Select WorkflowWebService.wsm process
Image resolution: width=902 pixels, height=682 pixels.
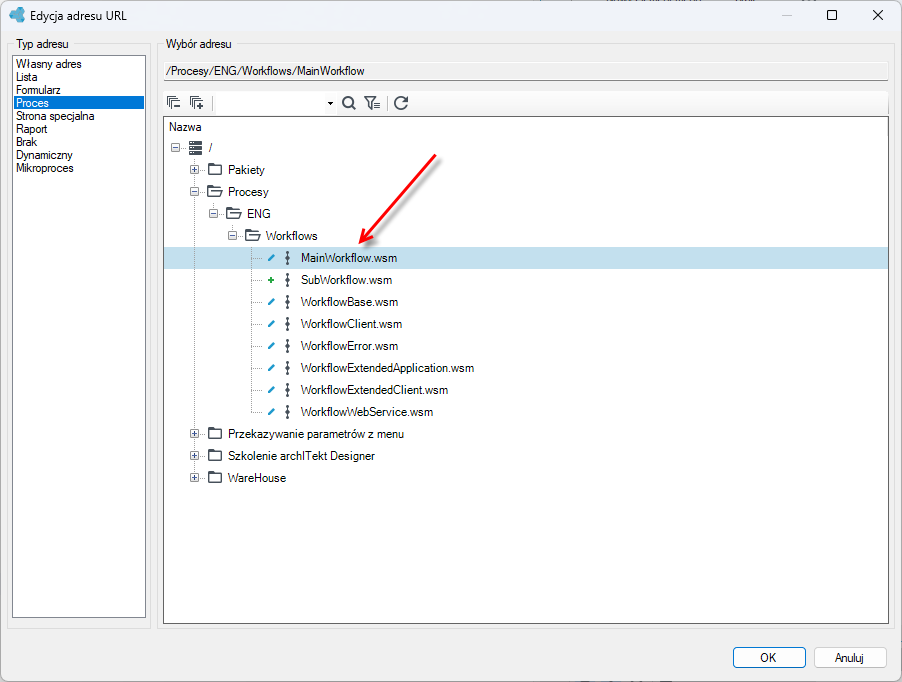pyautogui.click(x=366, y=412)
